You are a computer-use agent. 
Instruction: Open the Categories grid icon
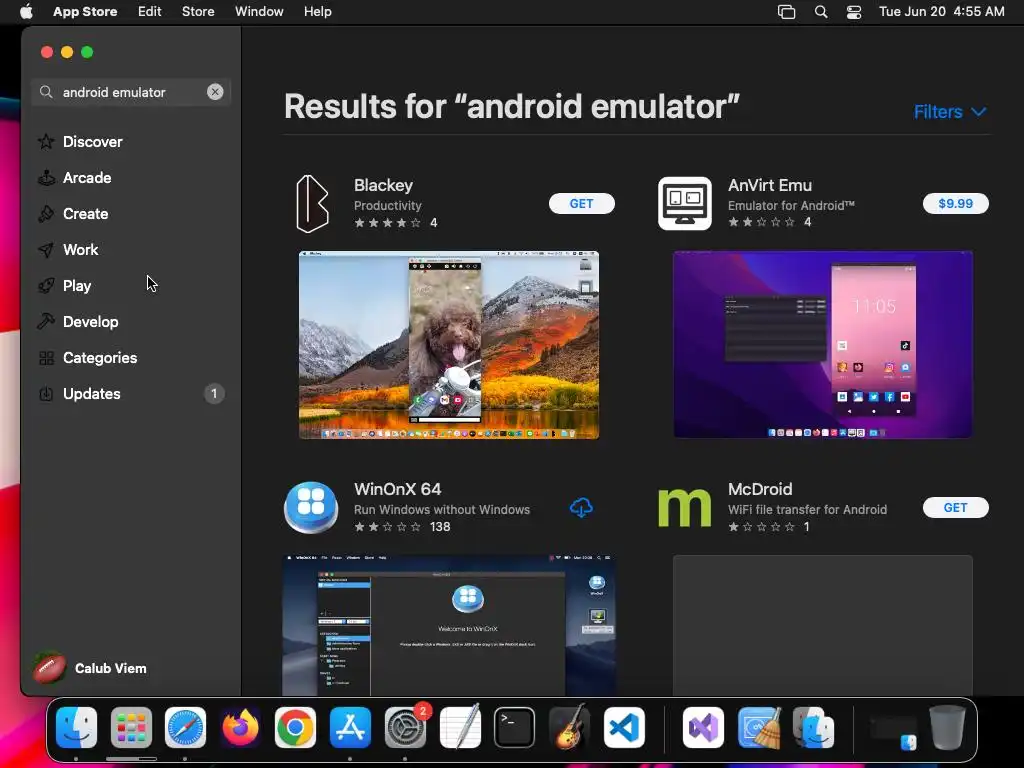[46, 358]
